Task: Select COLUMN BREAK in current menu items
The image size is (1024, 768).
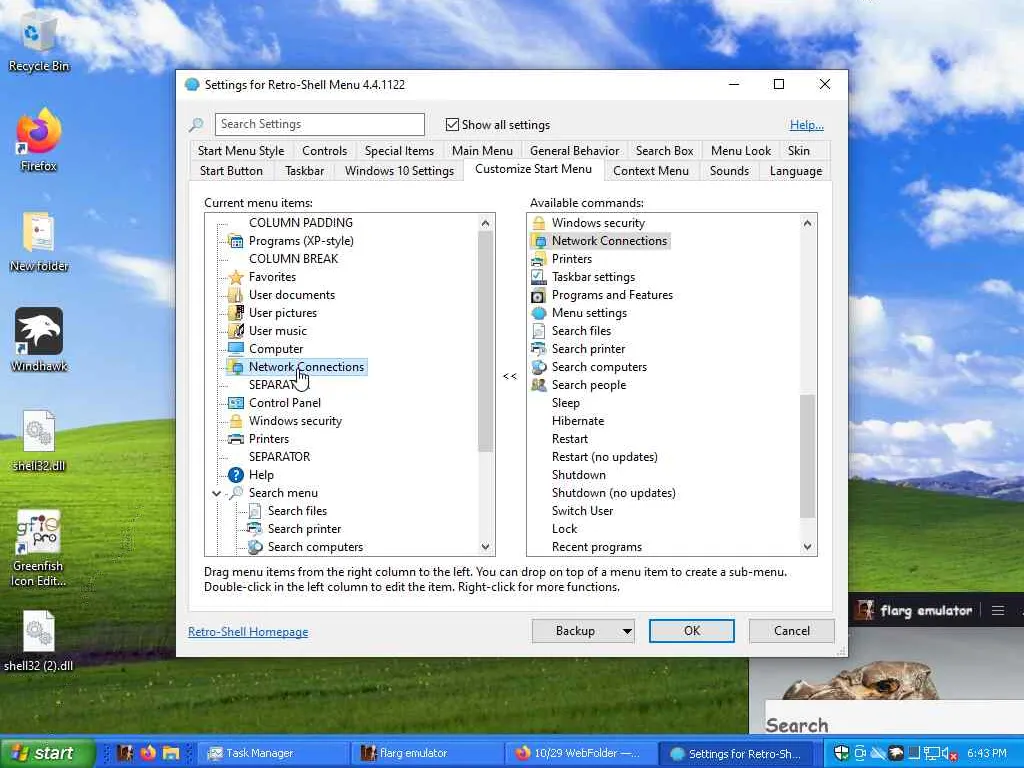Action: pyautogui.click(x=293, y=259)
